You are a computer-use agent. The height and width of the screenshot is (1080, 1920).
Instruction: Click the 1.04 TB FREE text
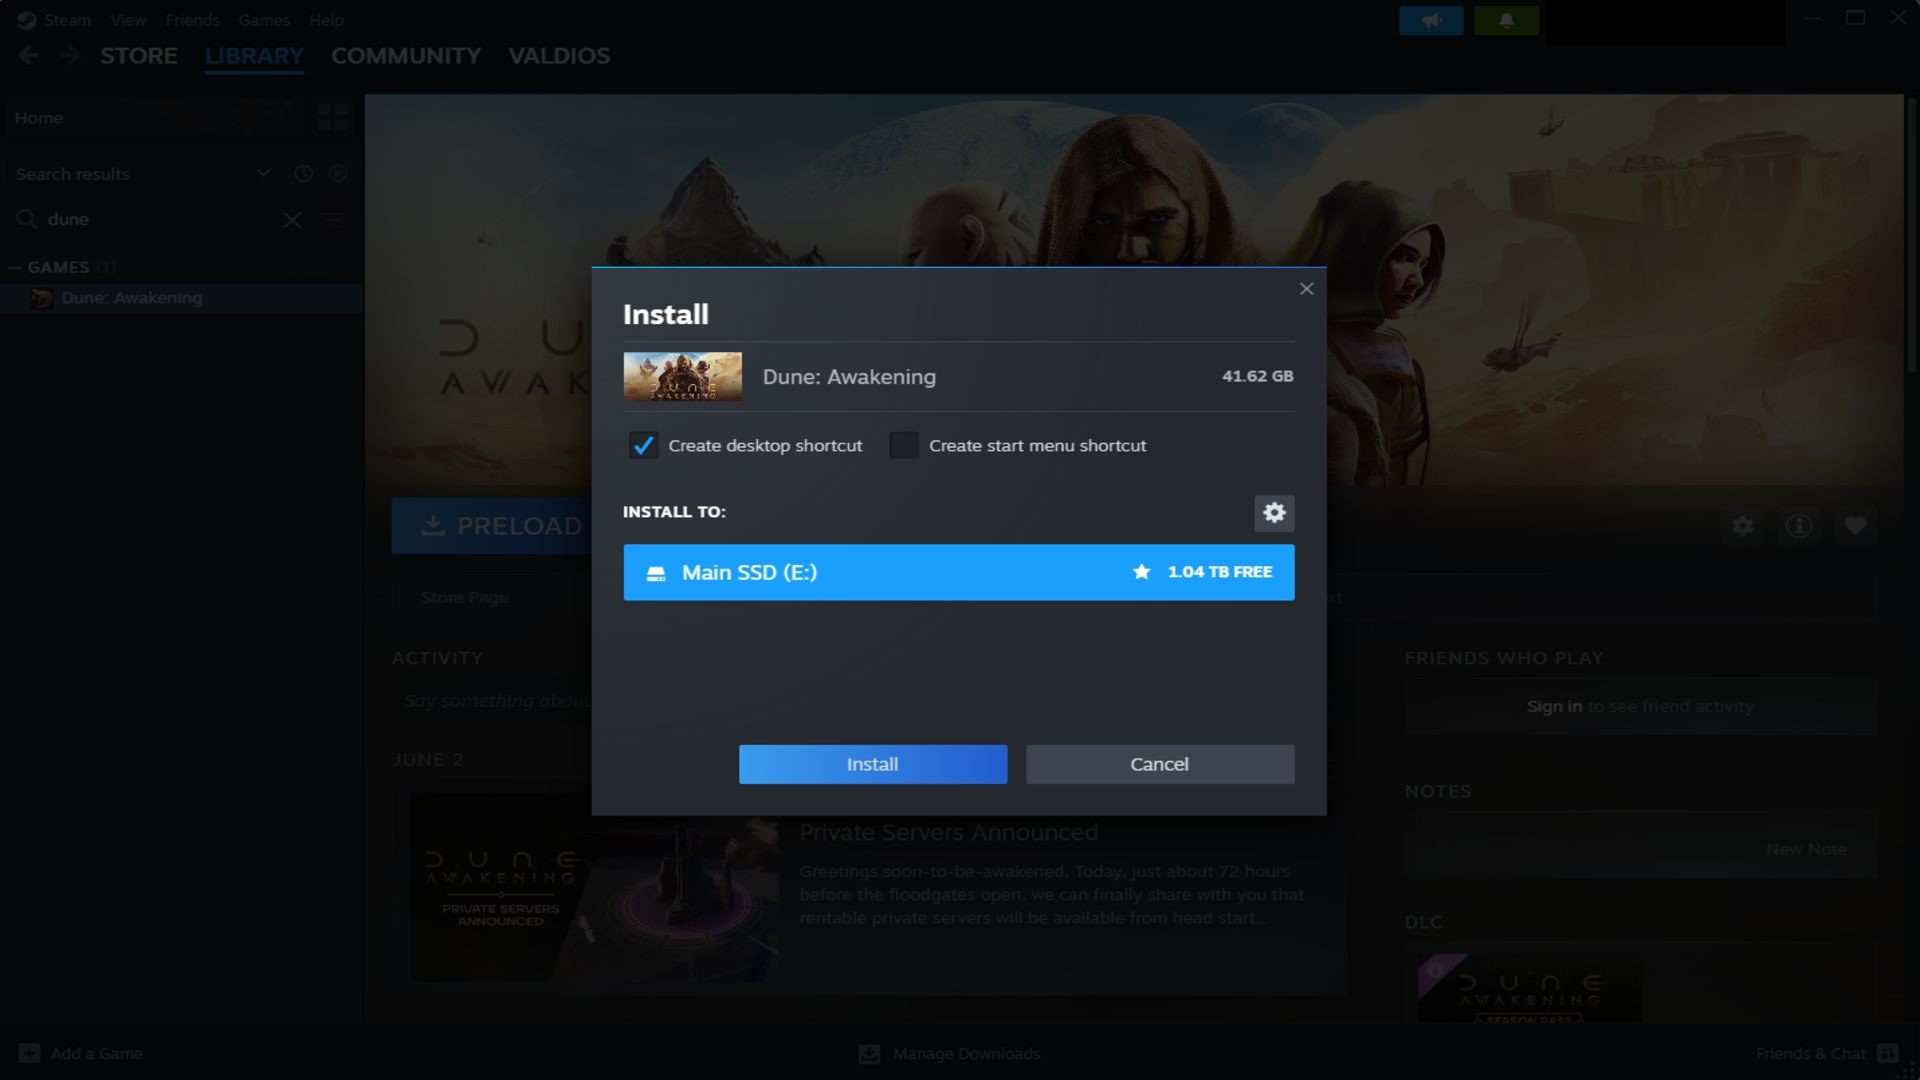tap(1220, 572)
